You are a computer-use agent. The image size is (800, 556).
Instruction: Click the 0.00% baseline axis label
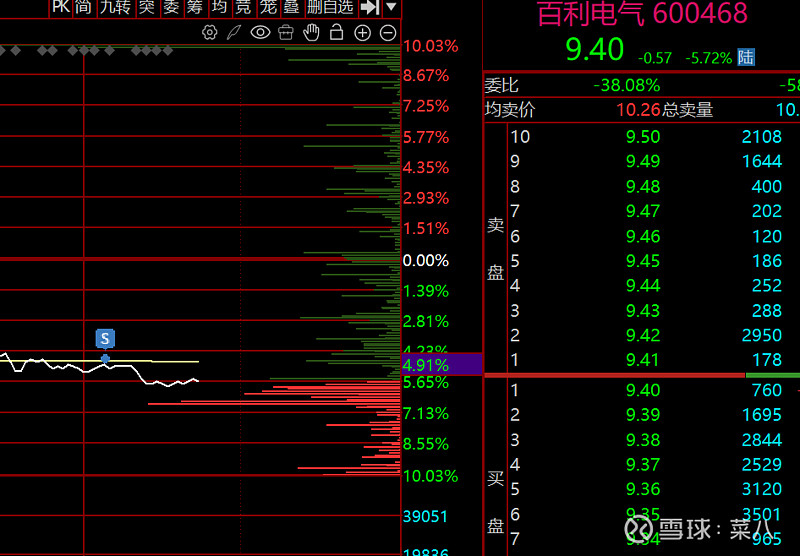click(426, 261)
